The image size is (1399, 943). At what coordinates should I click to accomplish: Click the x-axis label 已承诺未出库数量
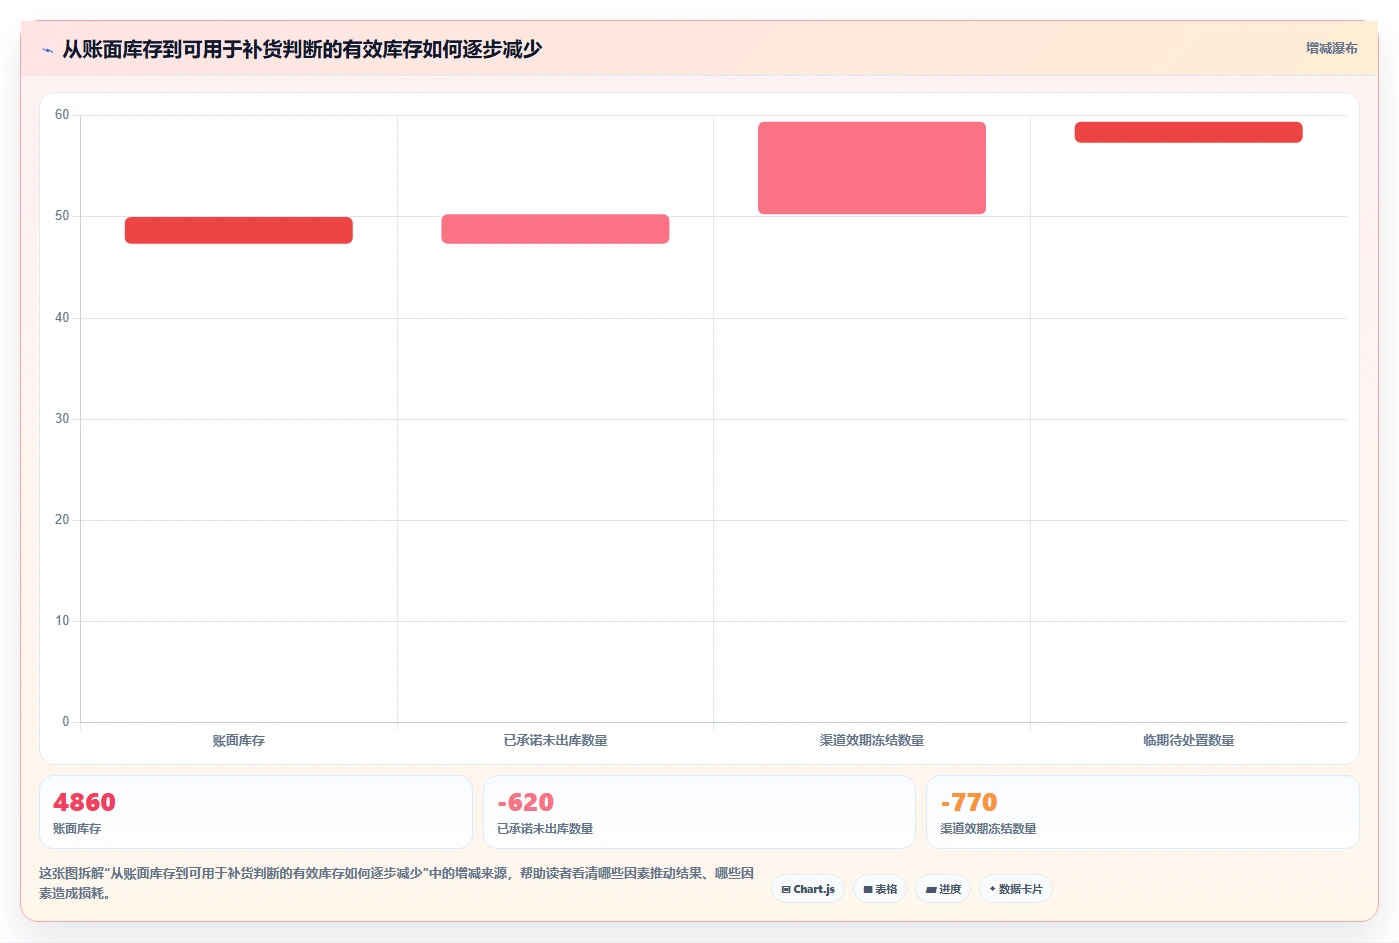click(555, 741)
